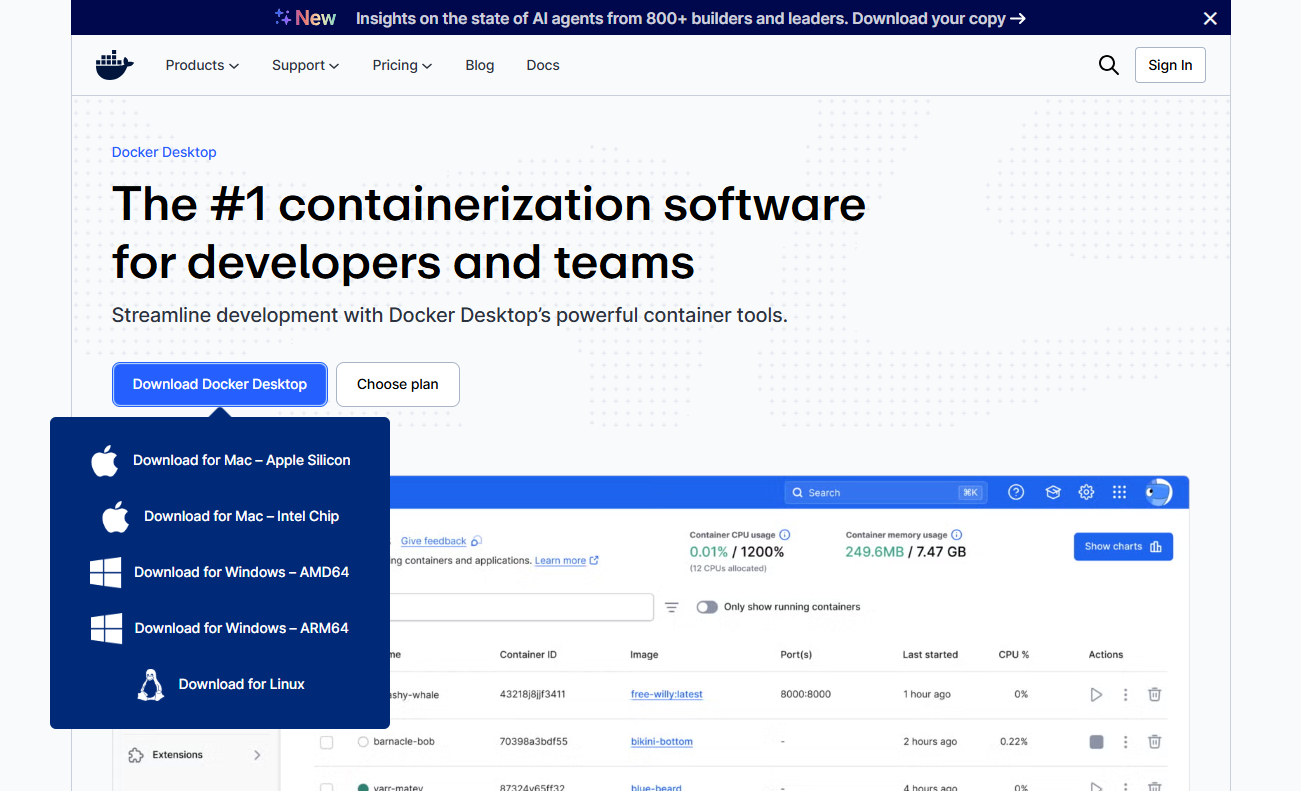Image resolution: width=1301 pixels, height=791 pixels.
Task: Open the Blog nav item
Action: (480, 65)
